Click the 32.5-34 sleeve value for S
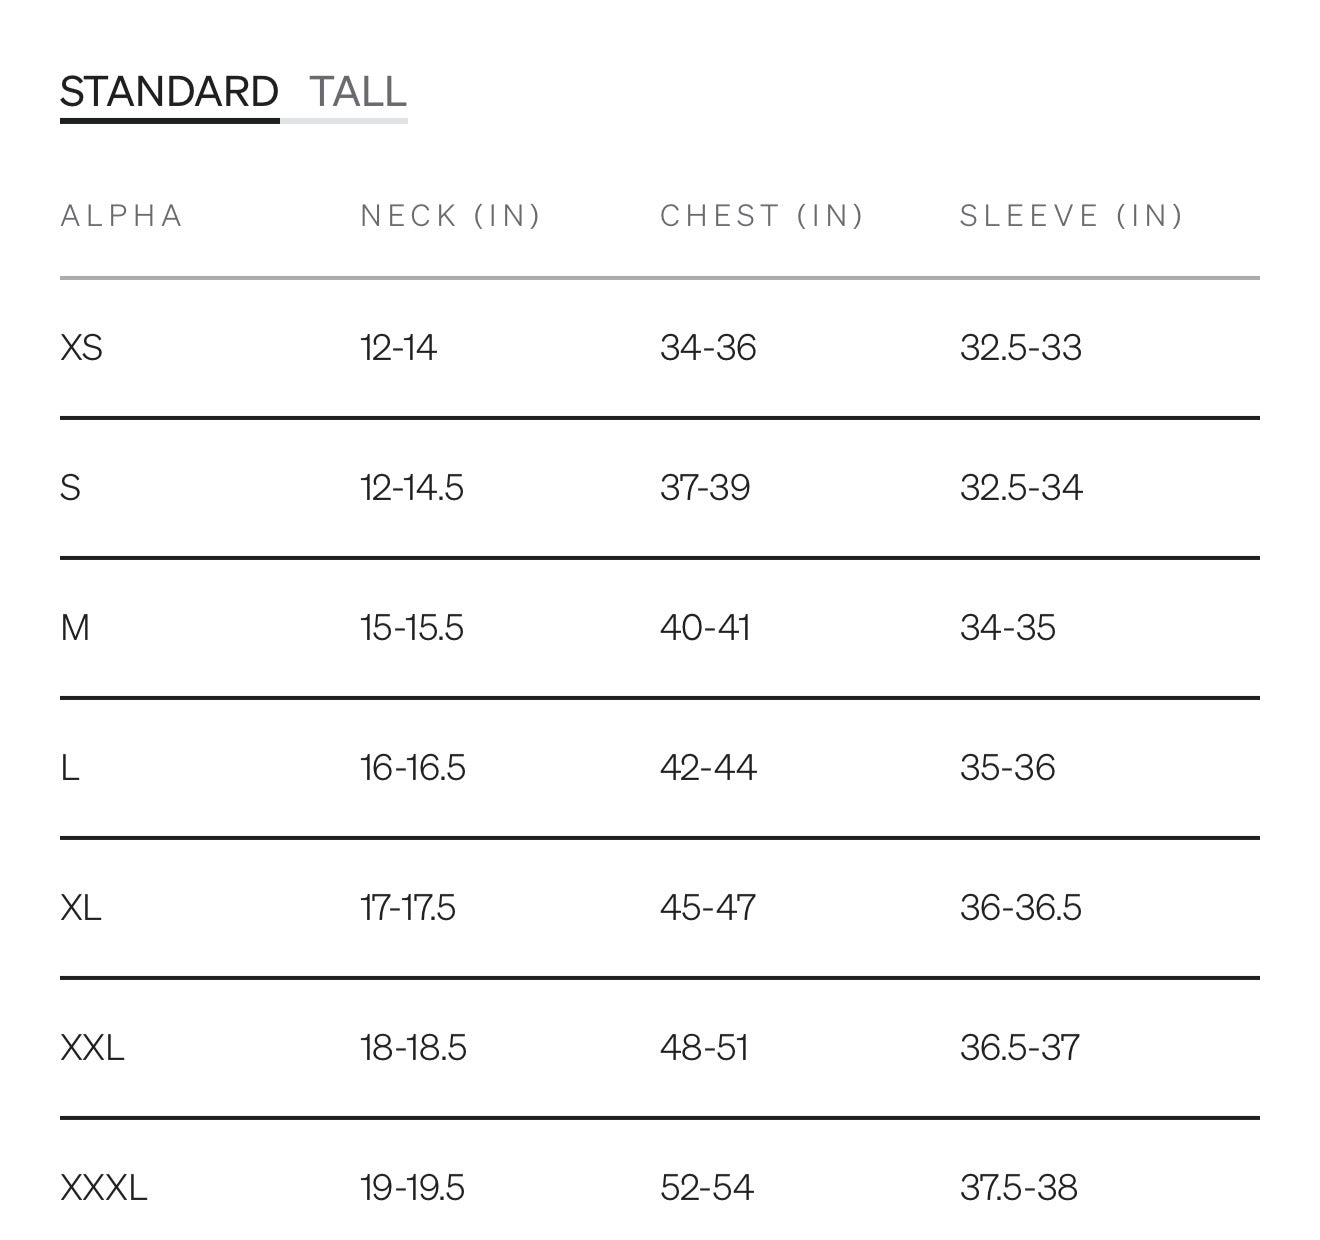This screenshot has width=1320, height=1240. click(x=1021, y=488)
